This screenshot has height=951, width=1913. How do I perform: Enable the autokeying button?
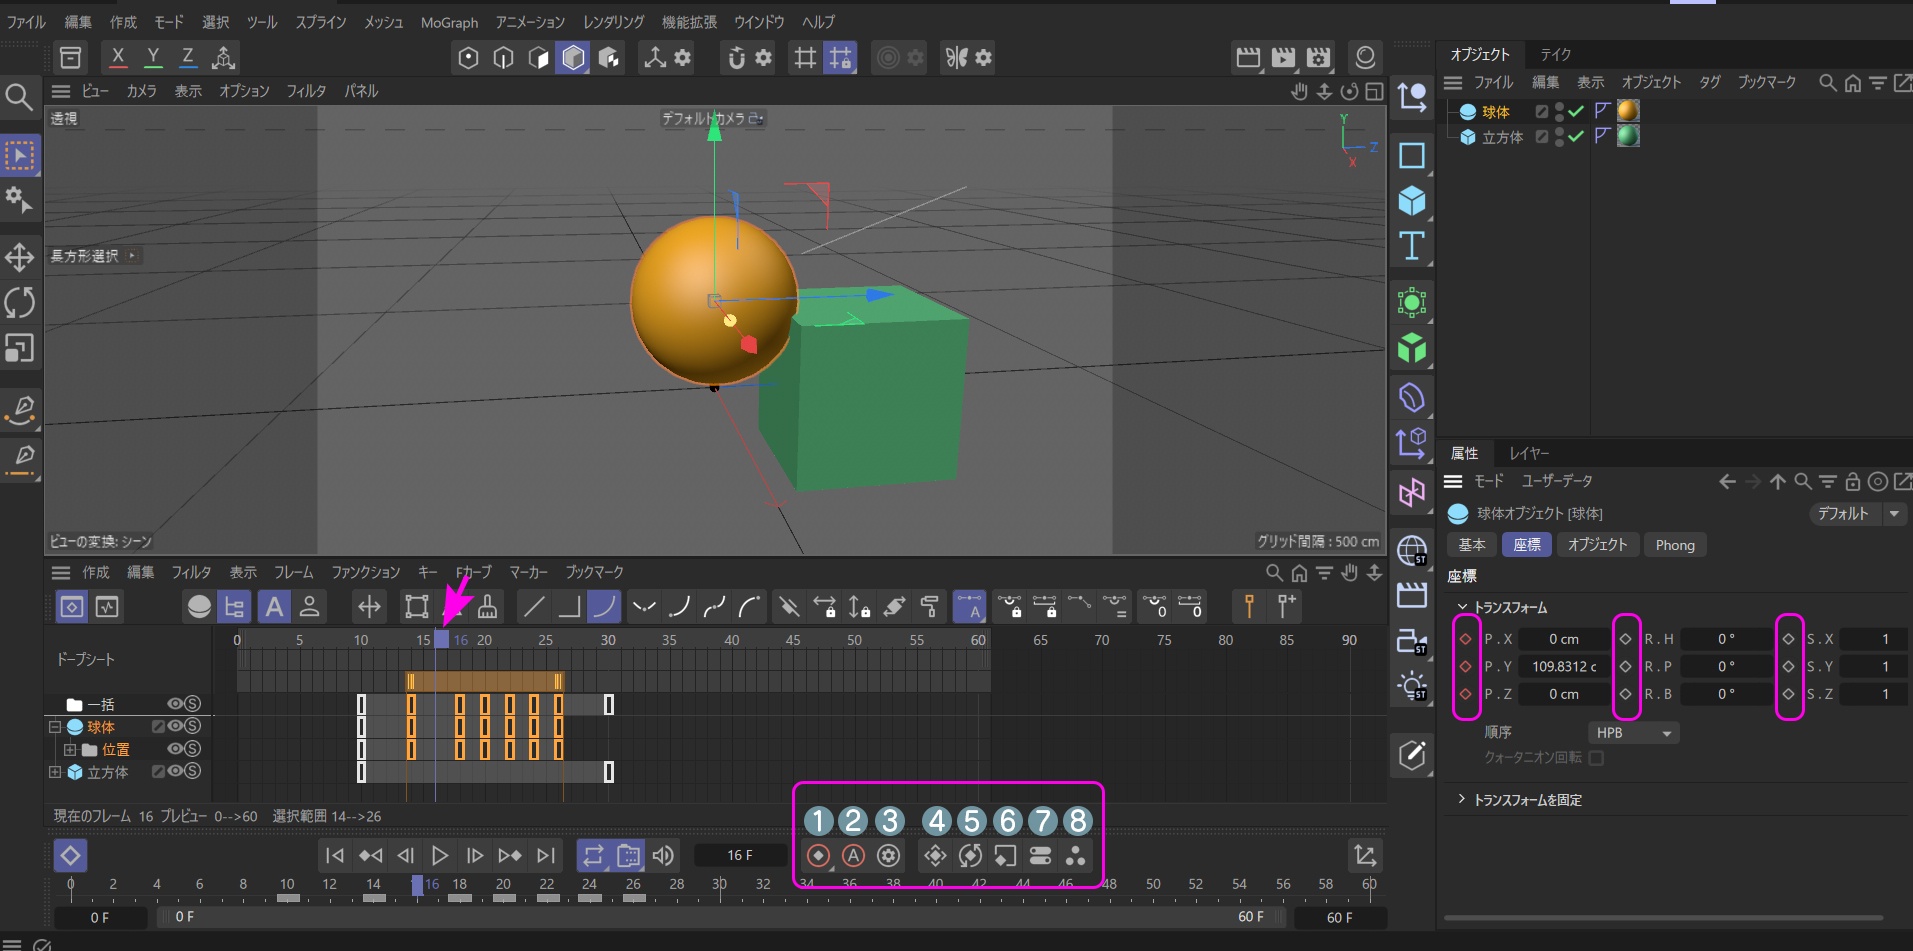[853, 856]
